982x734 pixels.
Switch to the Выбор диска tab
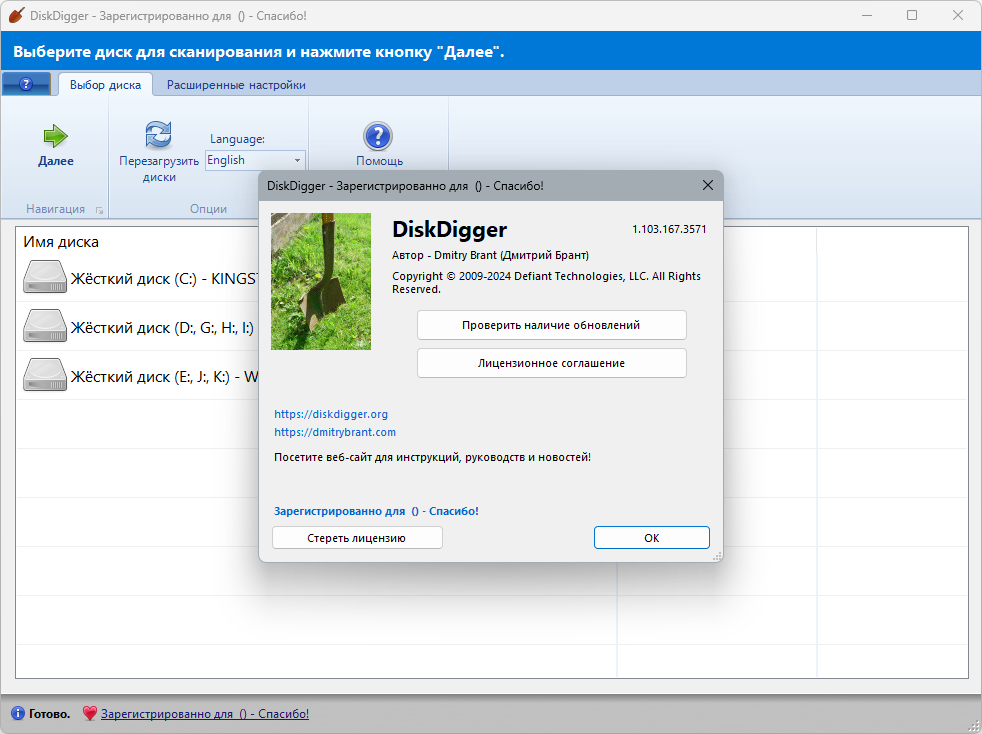pos(105,85)
